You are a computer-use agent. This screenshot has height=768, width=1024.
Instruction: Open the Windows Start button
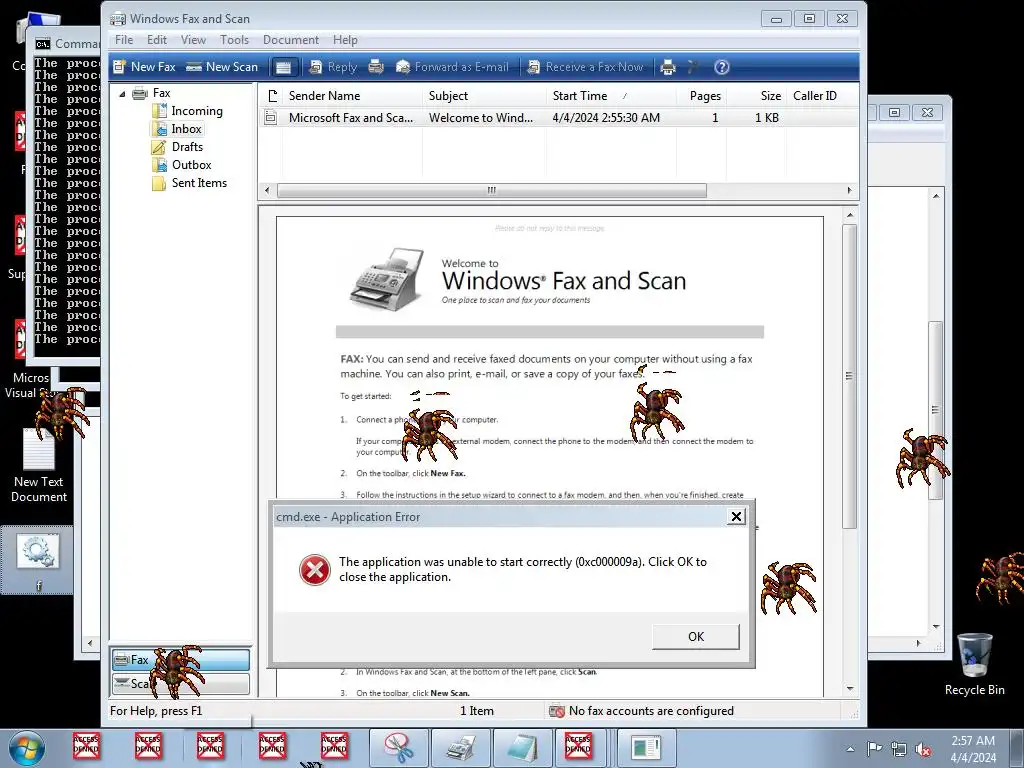point(26,748)
